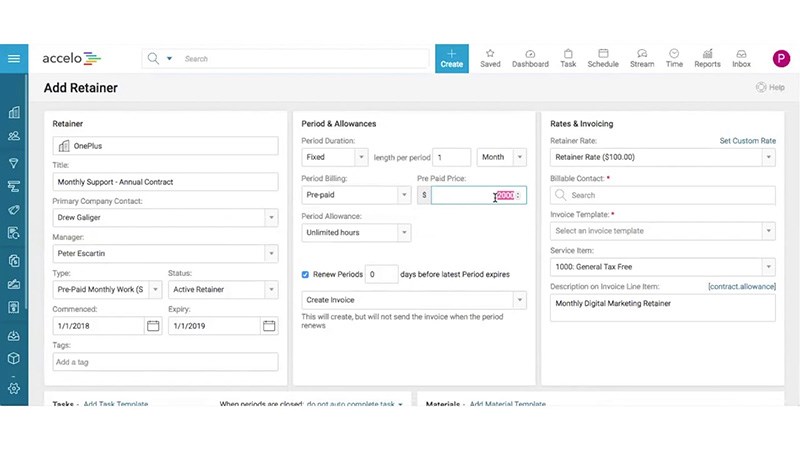Open Sales from sidebar funnel icon
This screenshot has width=800, height=450.
pyautogui.click(x=14, y=163)
